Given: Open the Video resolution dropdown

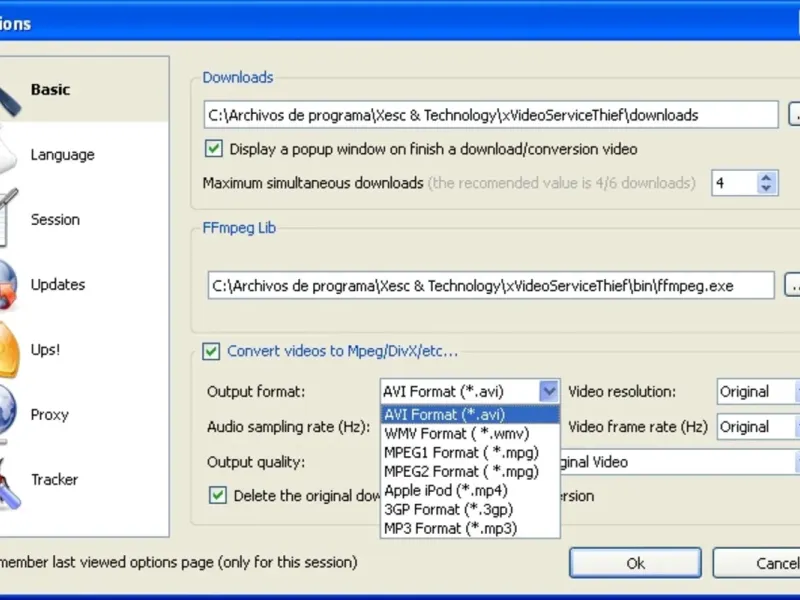Looking at the screenshot, I should coord(758,391).
